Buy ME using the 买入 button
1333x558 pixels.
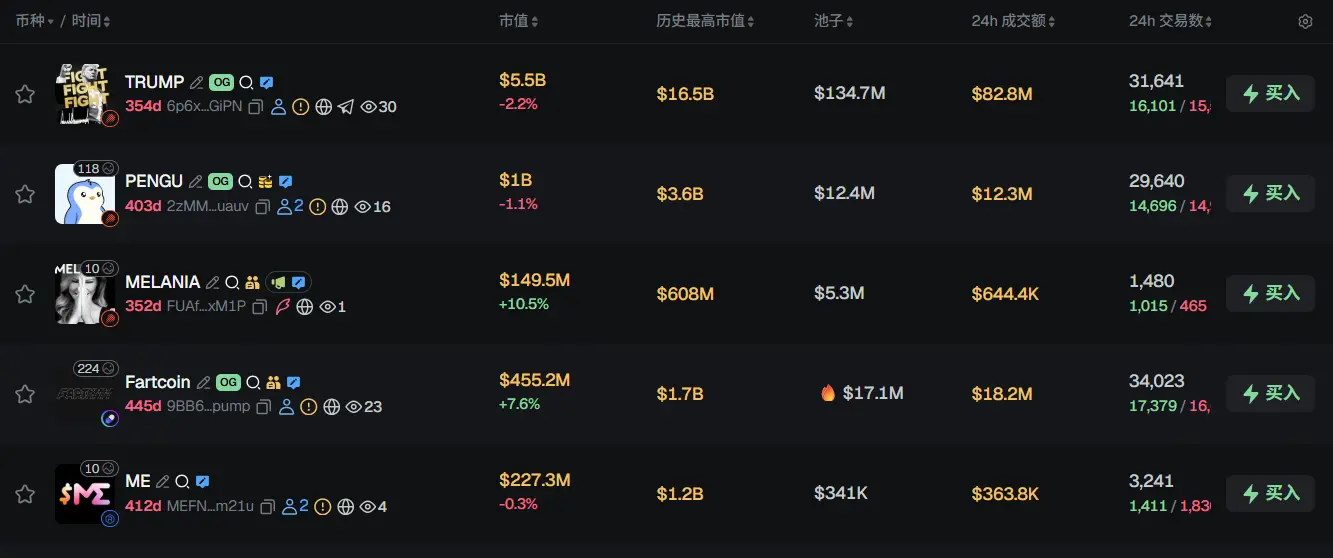point(1270,494)
